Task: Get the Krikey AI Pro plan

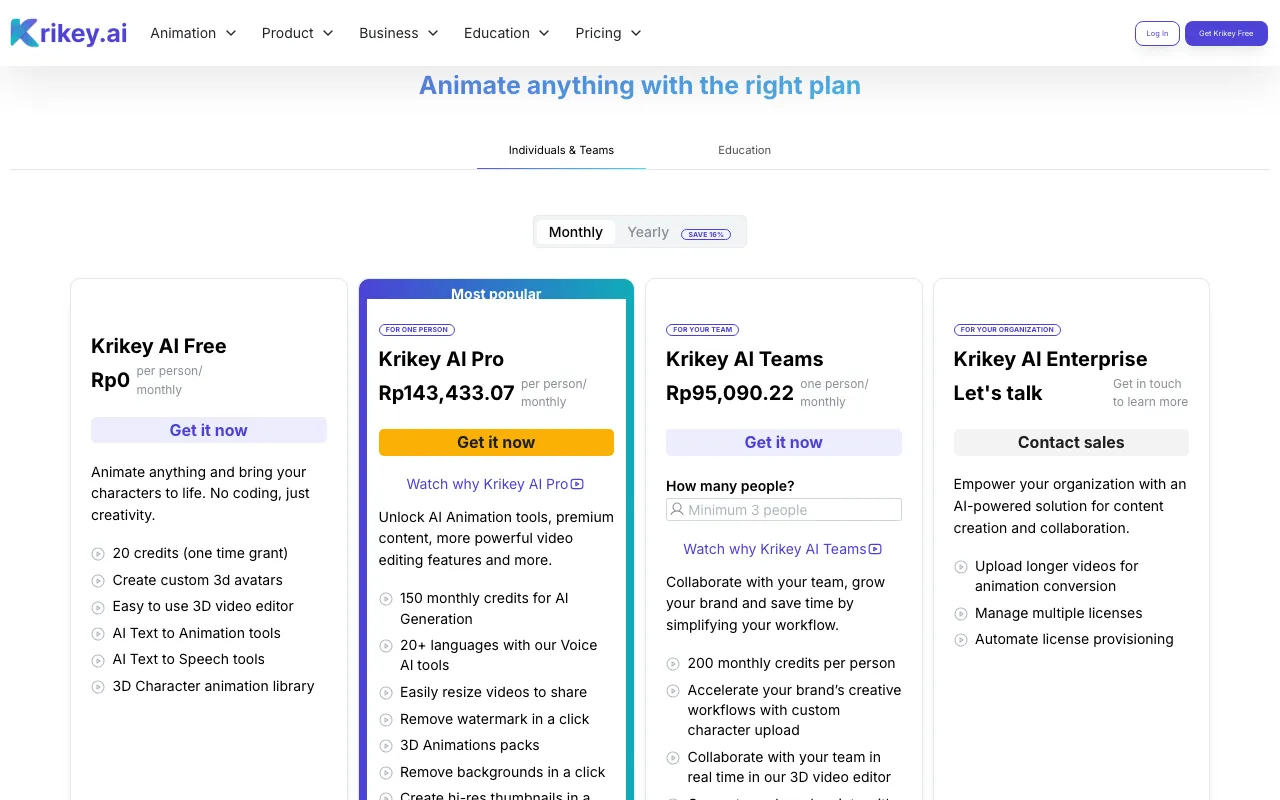Action: click(496, 442)
